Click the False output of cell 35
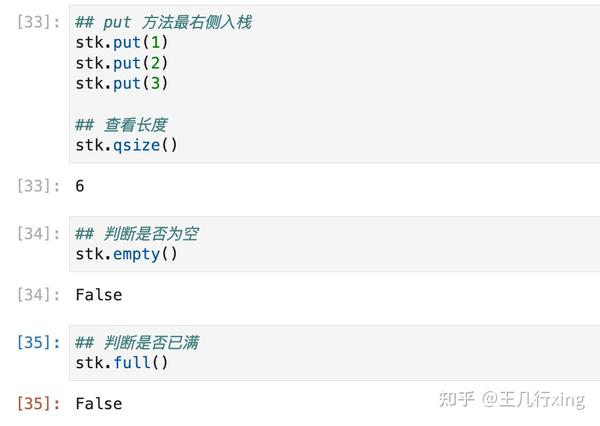This screenshot has height=426, width=600. pos(98,404)
